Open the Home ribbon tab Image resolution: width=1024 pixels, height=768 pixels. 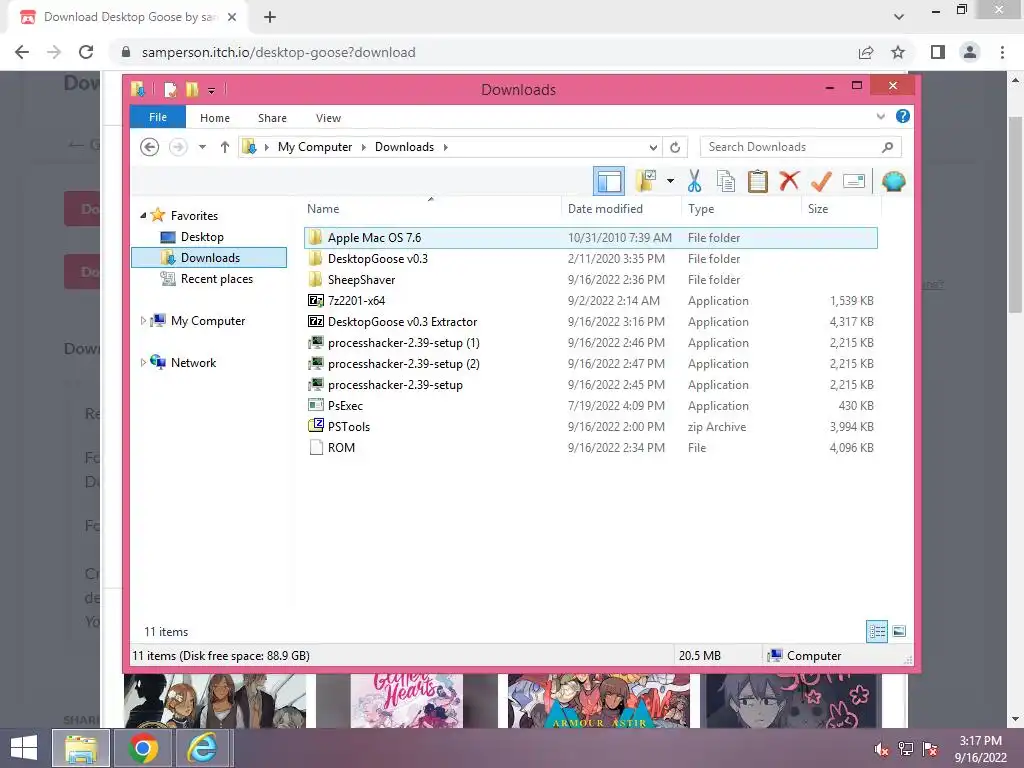click(x=215, y=118)
